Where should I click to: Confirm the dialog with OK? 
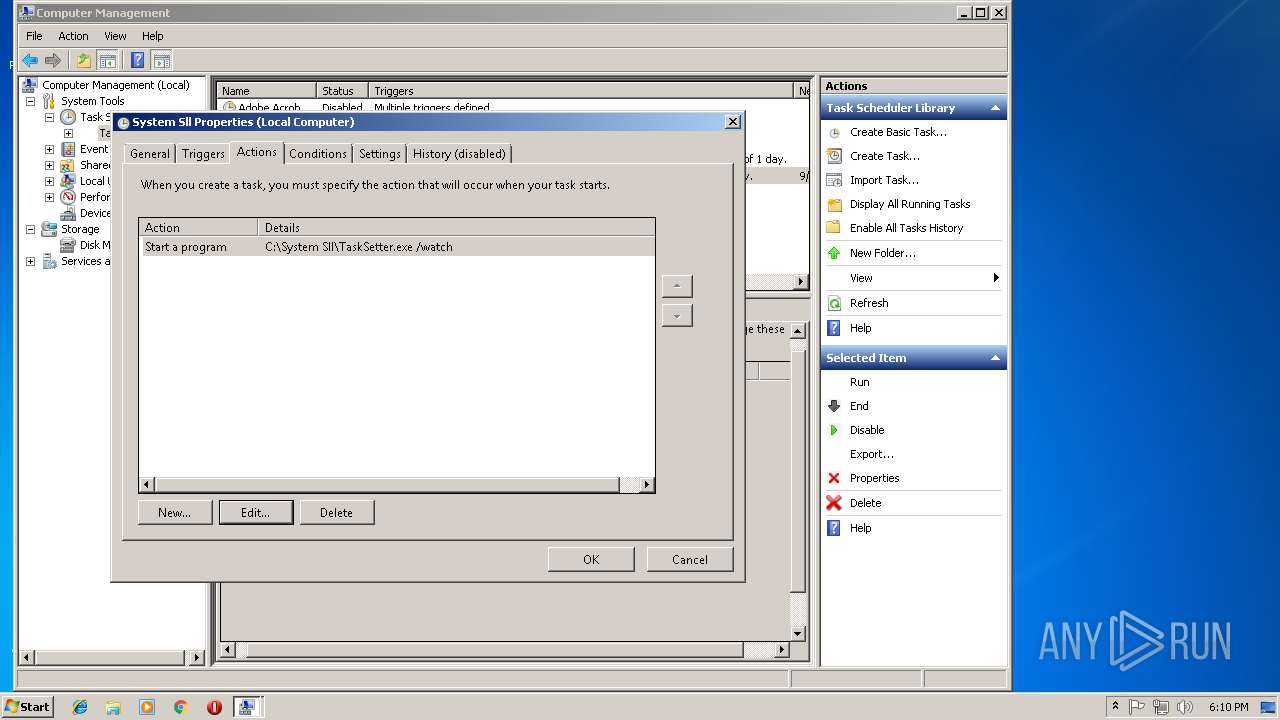click(591, 559)
